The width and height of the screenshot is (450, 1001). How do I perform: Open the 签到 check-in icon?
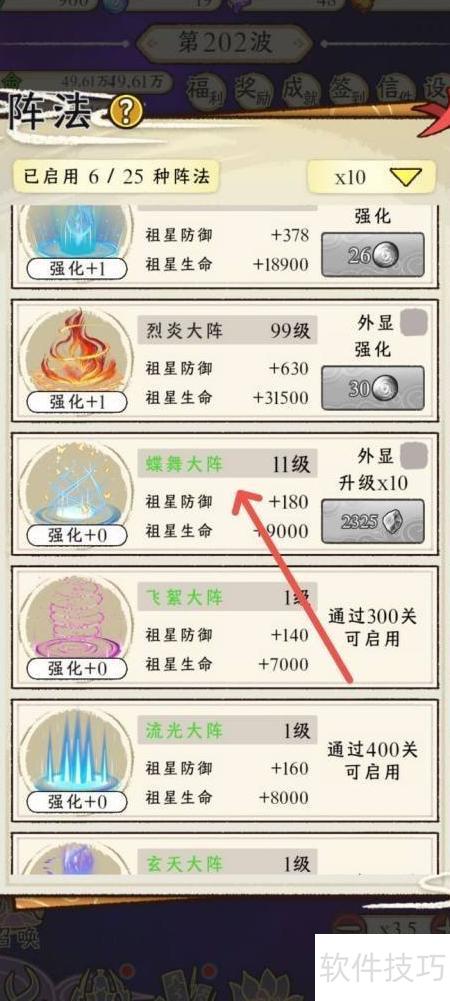pos(347,91)
